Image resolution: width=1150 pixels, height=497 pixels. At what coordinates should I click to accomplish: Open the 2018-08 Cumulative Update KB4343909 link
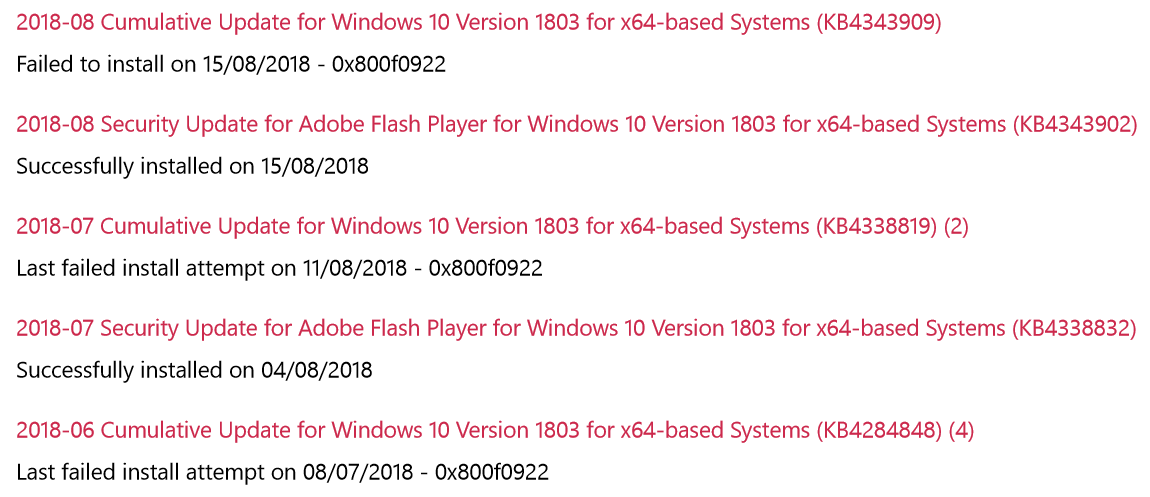pos(478,23)
